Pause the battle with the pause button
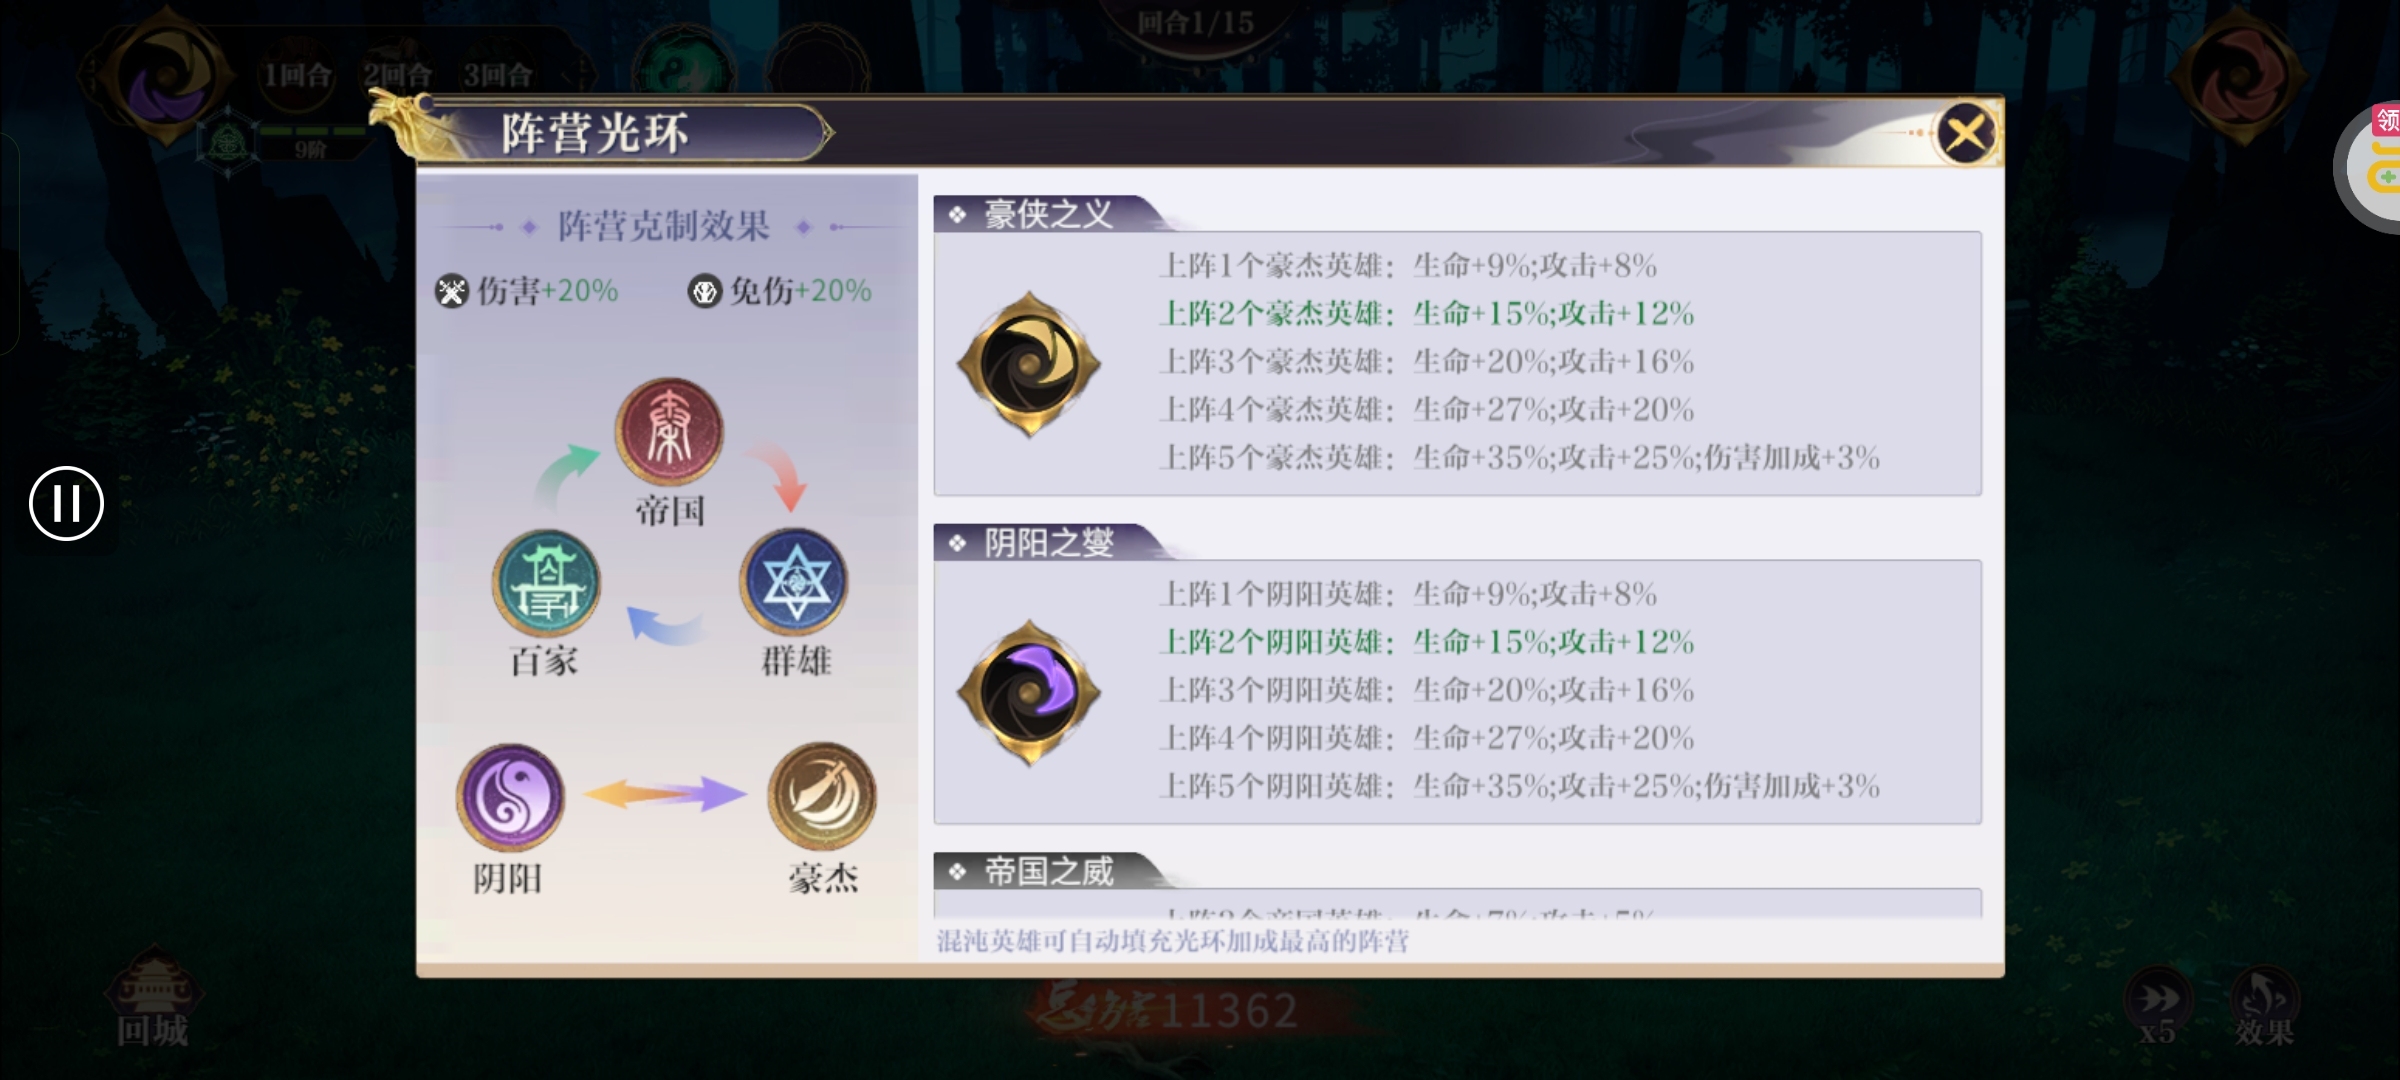Screen dimensions: 2400x1080 [x=66, y=503]
